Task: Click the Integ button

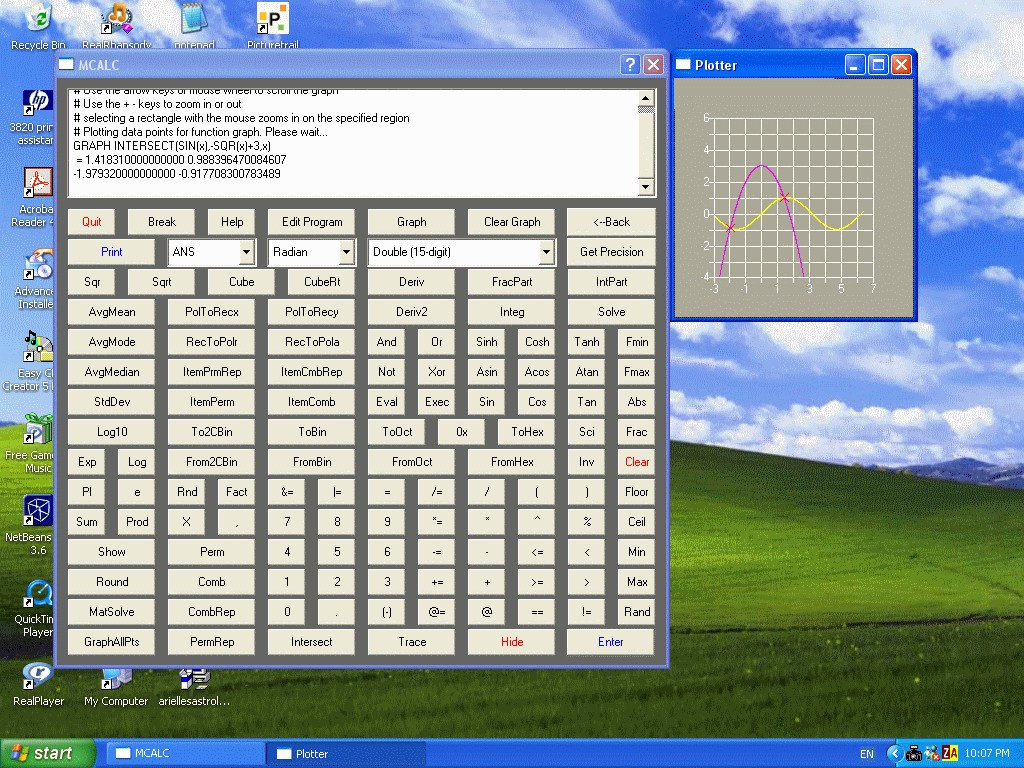Action: pyautogui.click(x=512, y=312)
